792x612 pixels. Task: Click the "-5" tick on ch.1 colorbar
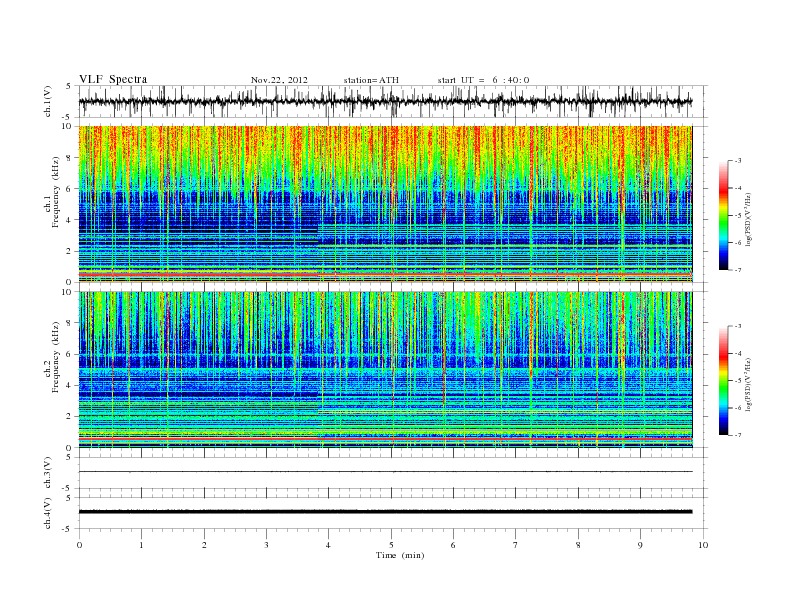[x=738, y=215]
